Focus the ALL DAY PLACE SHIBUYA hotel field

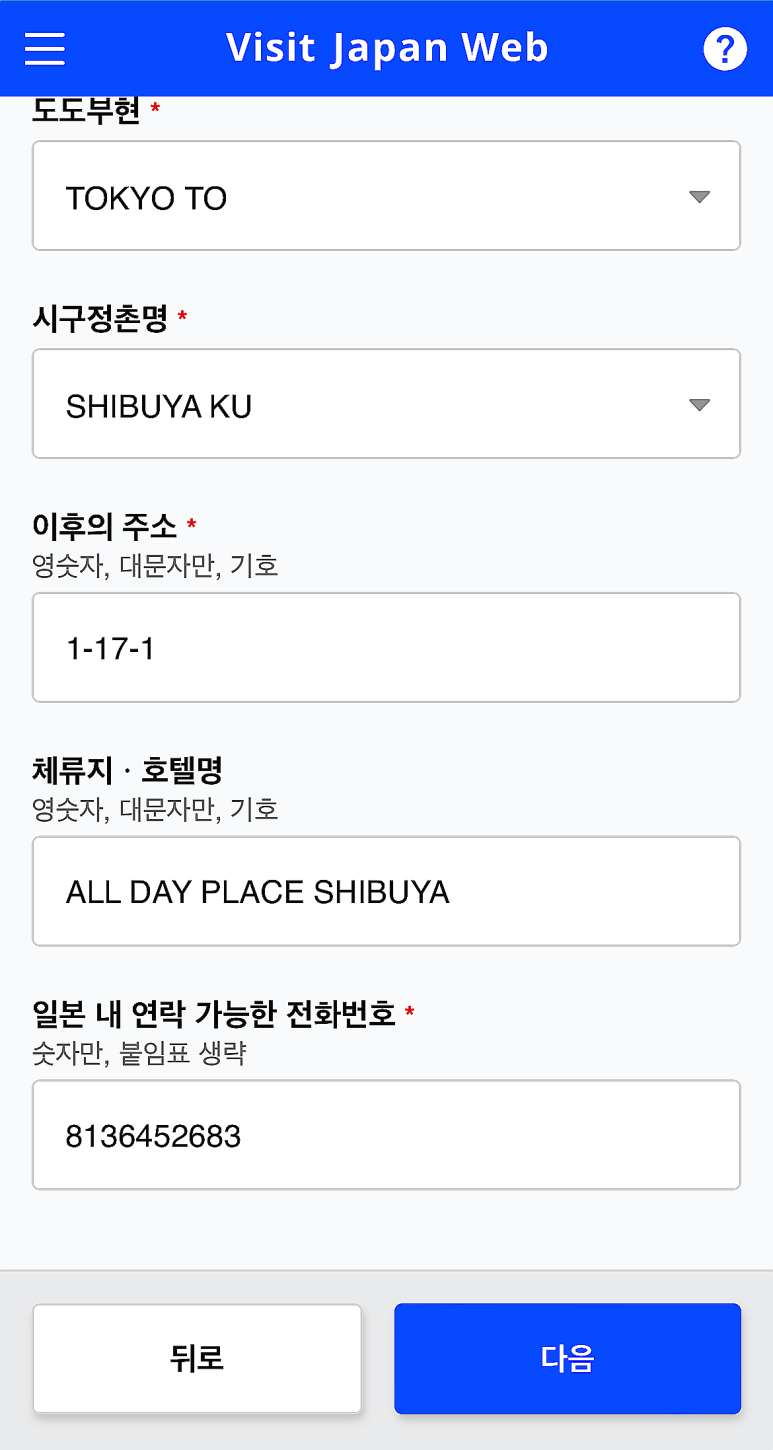pyautogui.click(x=386, y=891)
